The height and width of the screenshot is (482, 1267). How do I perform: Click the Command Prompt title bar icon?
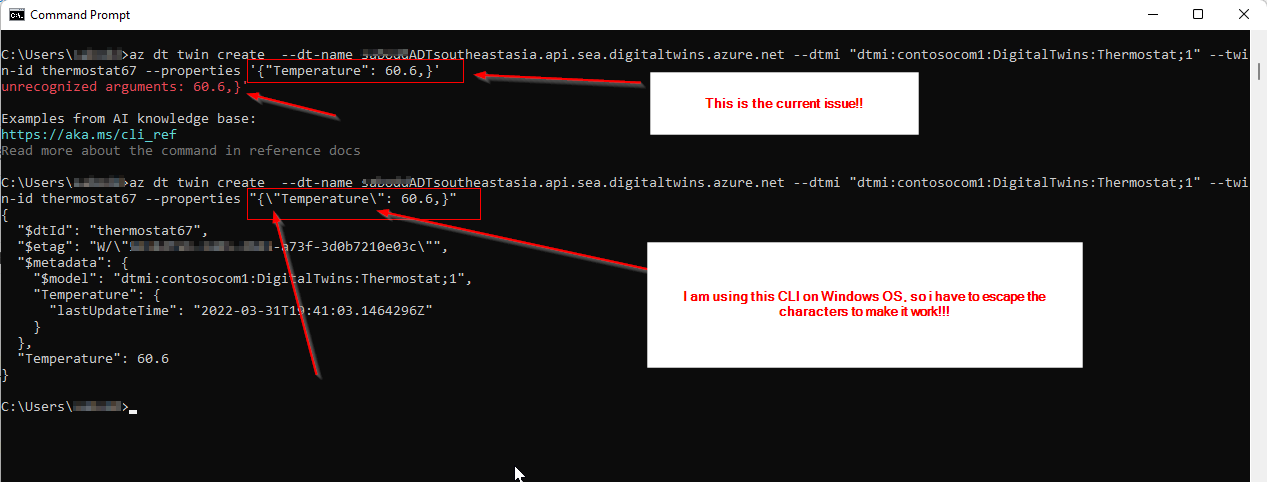[x=16, y=15]
